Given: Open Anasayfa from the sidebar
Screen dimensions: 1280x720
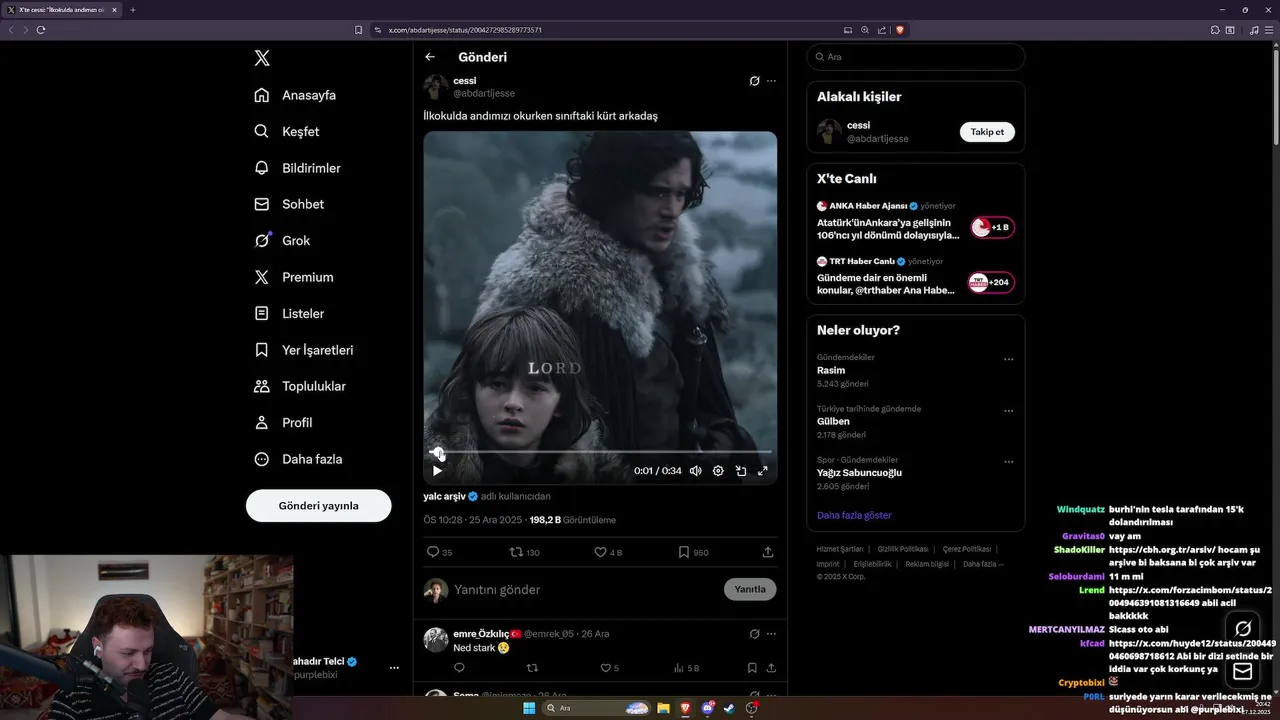Looking at the screenshot, I should [x=295, y=95].
